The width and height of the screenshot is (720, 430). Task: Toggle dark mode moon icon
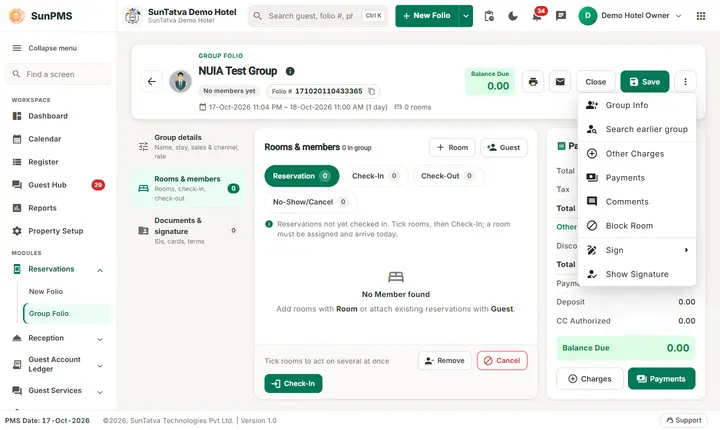click(513, 16)
